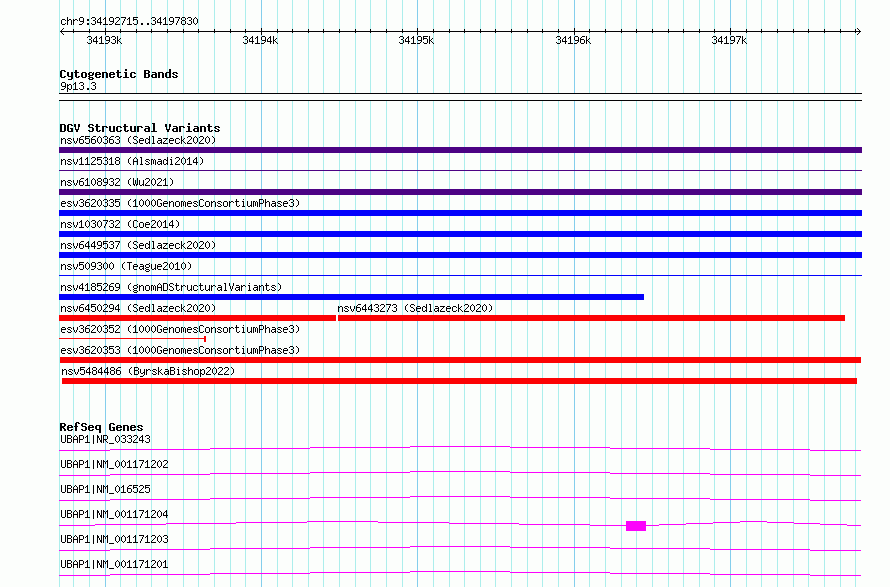
Task: Open the UBAP1|NM_001171203 transcript label
Action: (x=114, y=539)
